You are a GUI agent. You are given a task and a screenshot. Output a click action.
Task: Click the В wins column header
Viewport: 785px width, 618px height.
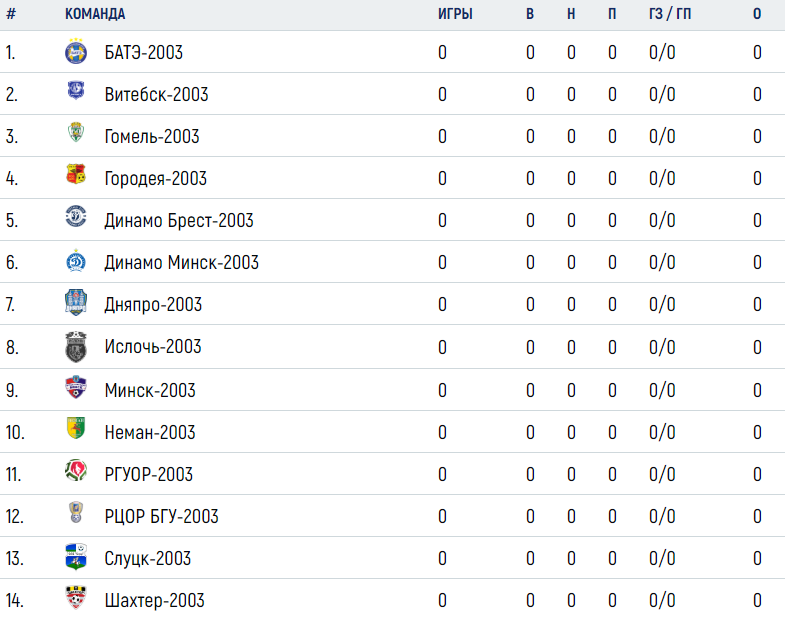tap(530, 14)
